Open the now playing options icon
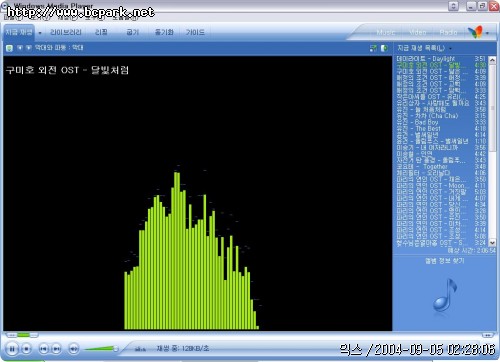Screen dimensions: 500x362 9,48
